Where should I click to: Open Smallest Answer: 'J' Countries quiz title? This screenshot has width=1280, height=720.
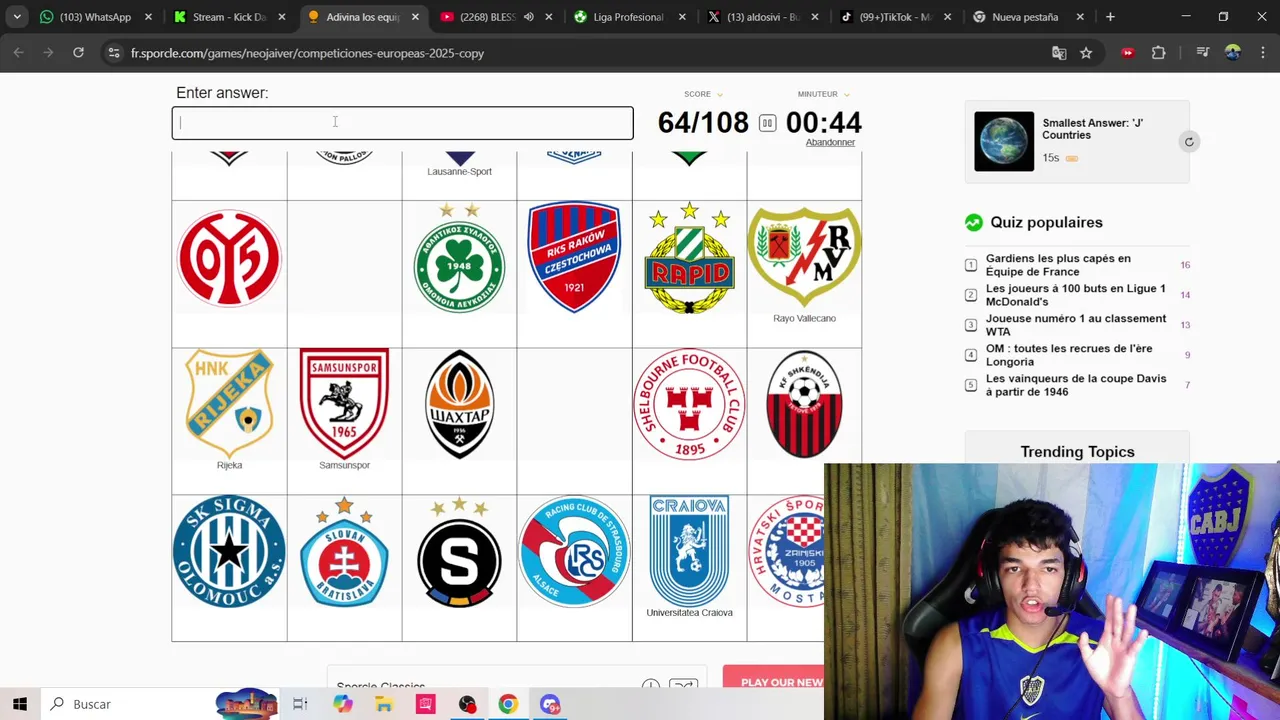[x=1092, y=129]
